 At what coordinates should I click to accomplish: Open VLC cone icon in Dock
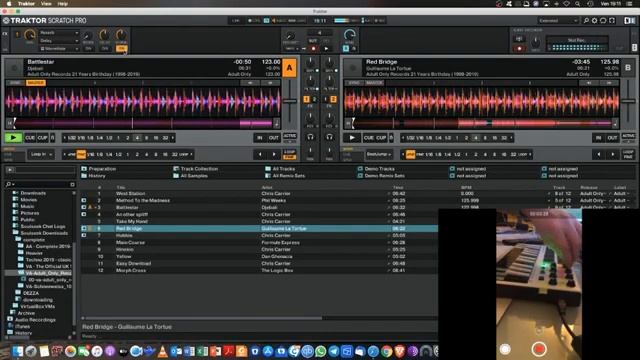[x=162, y=351]
